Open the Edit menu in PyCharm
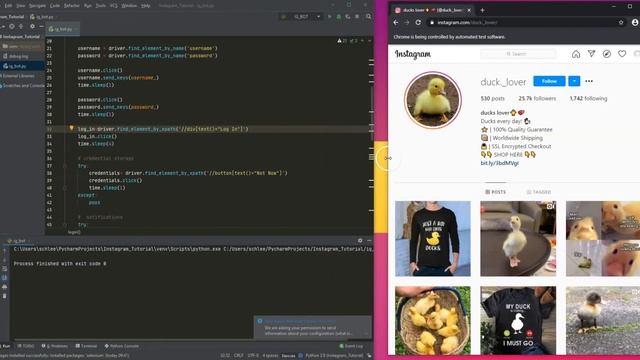The image size is (640, 360). (x=8, y=6)
